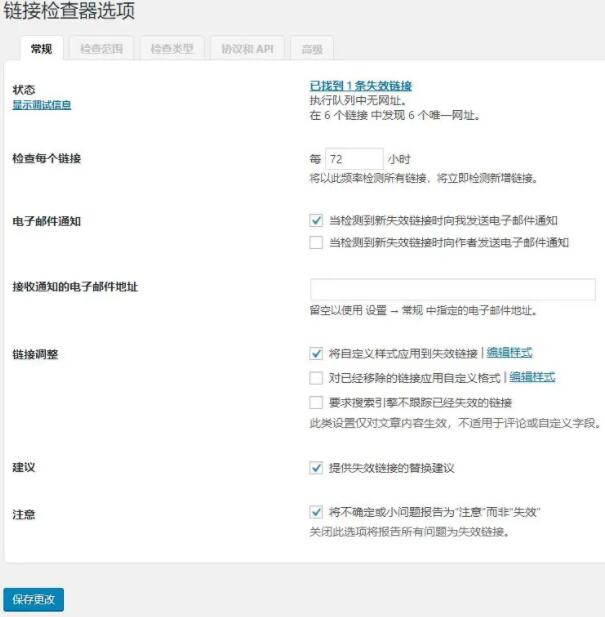Click the 显示调试信息 link

click(x=42, y=105)
